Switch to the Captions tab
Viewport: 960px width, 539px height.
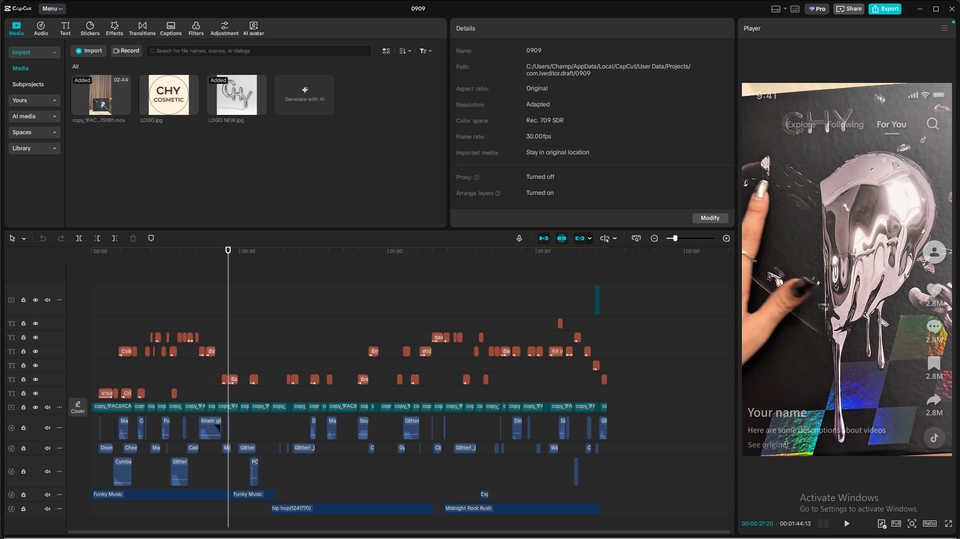point(171,28)
